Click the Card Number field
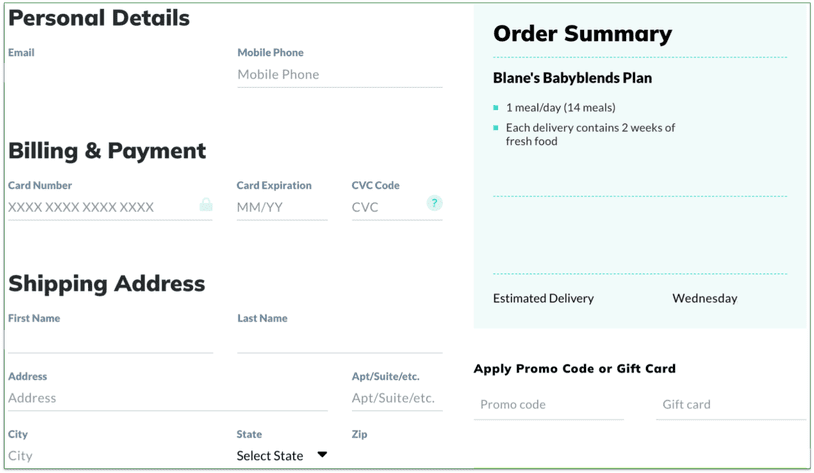 (x=100, y=207)
